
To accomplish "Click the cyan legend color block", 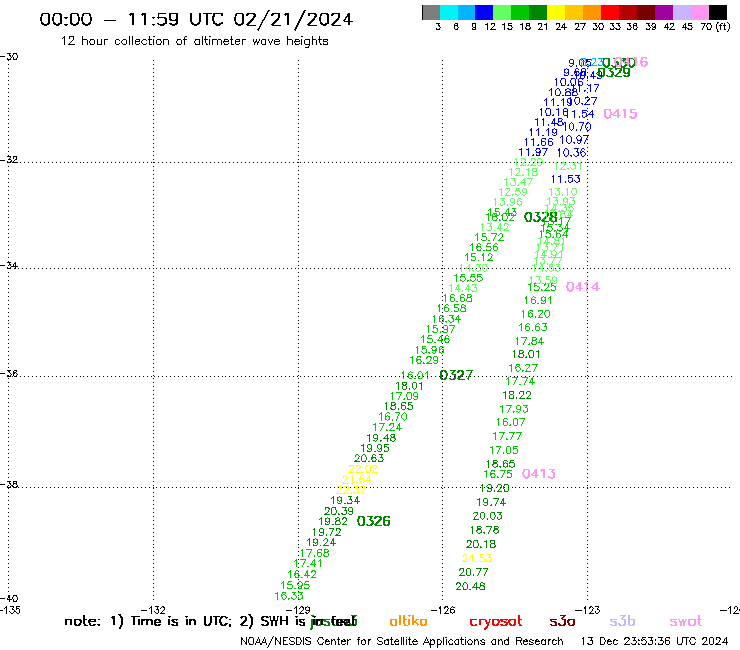I will pyautogui.click(x=448, y=12).
